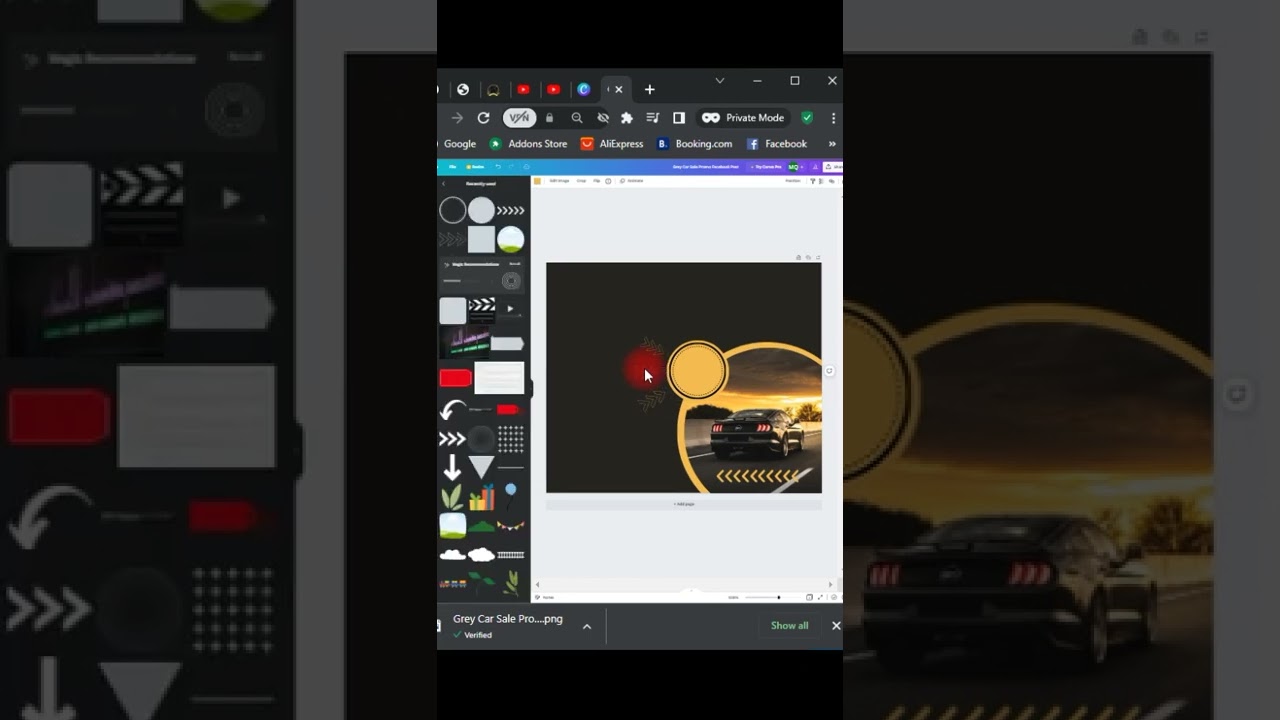The image size is (1280, 720).
Task: Select the dark radial circle element
Action: [x=481, y=439]
